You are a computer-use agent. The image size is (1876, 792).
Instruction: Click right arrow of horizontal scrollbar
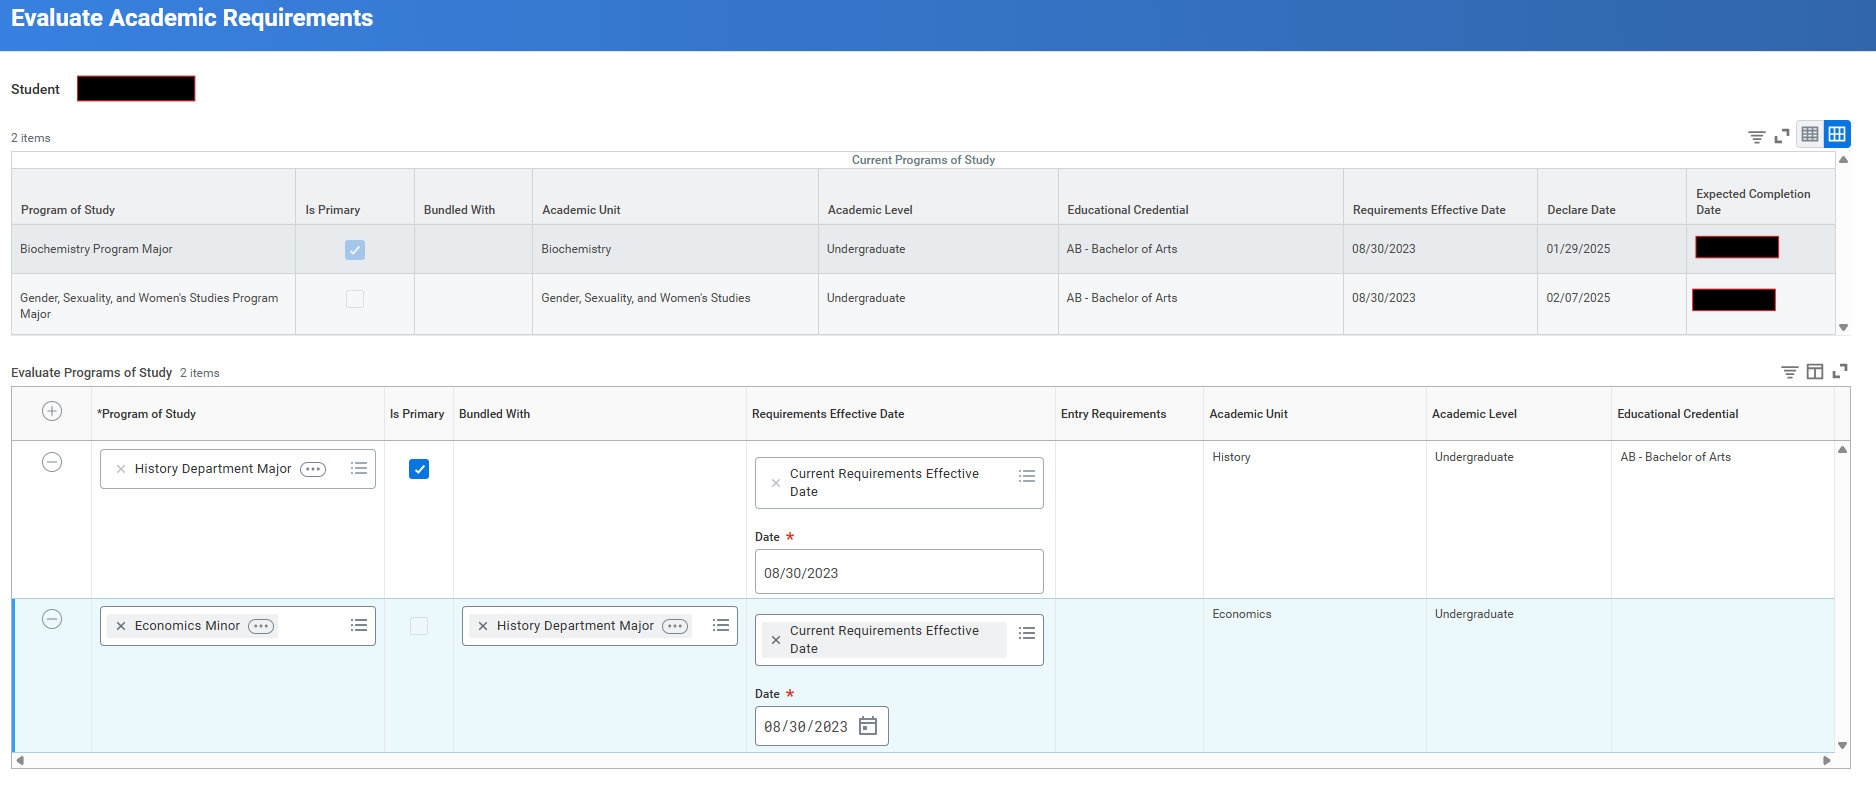tap(1827, 761)
